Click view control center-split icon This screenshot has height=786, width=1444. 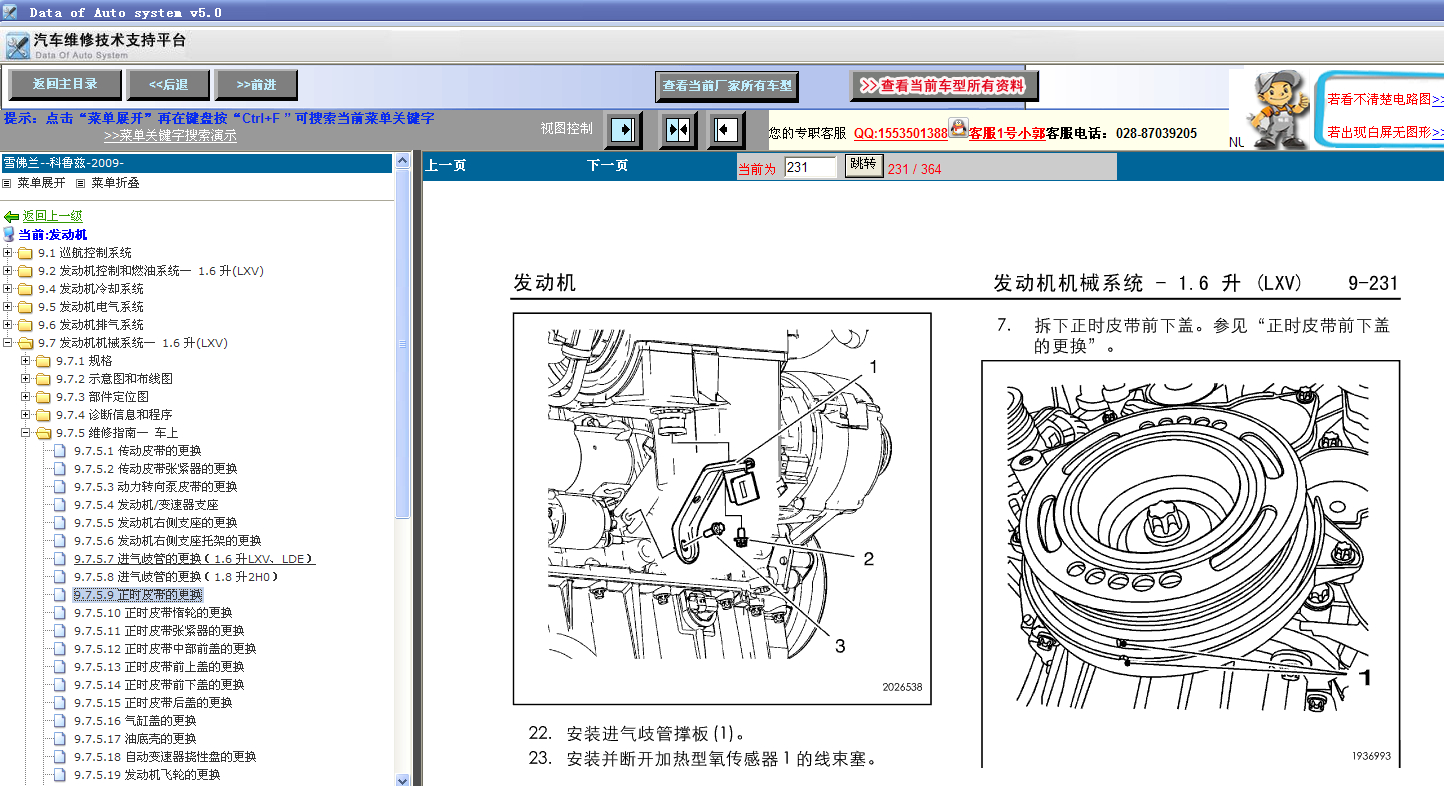pyautogui.click(x=678, y=129)
